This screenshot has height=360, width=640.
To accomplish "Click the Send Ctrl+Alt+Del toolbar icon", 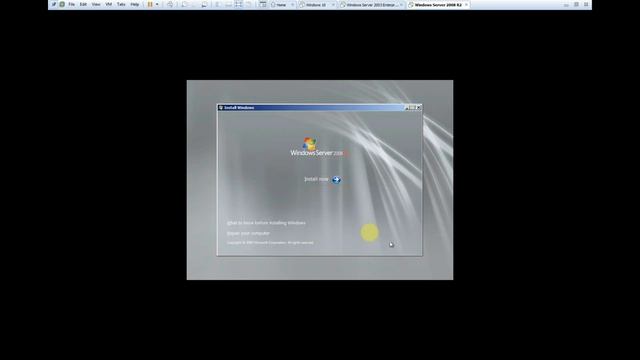I will coord(170,4).
